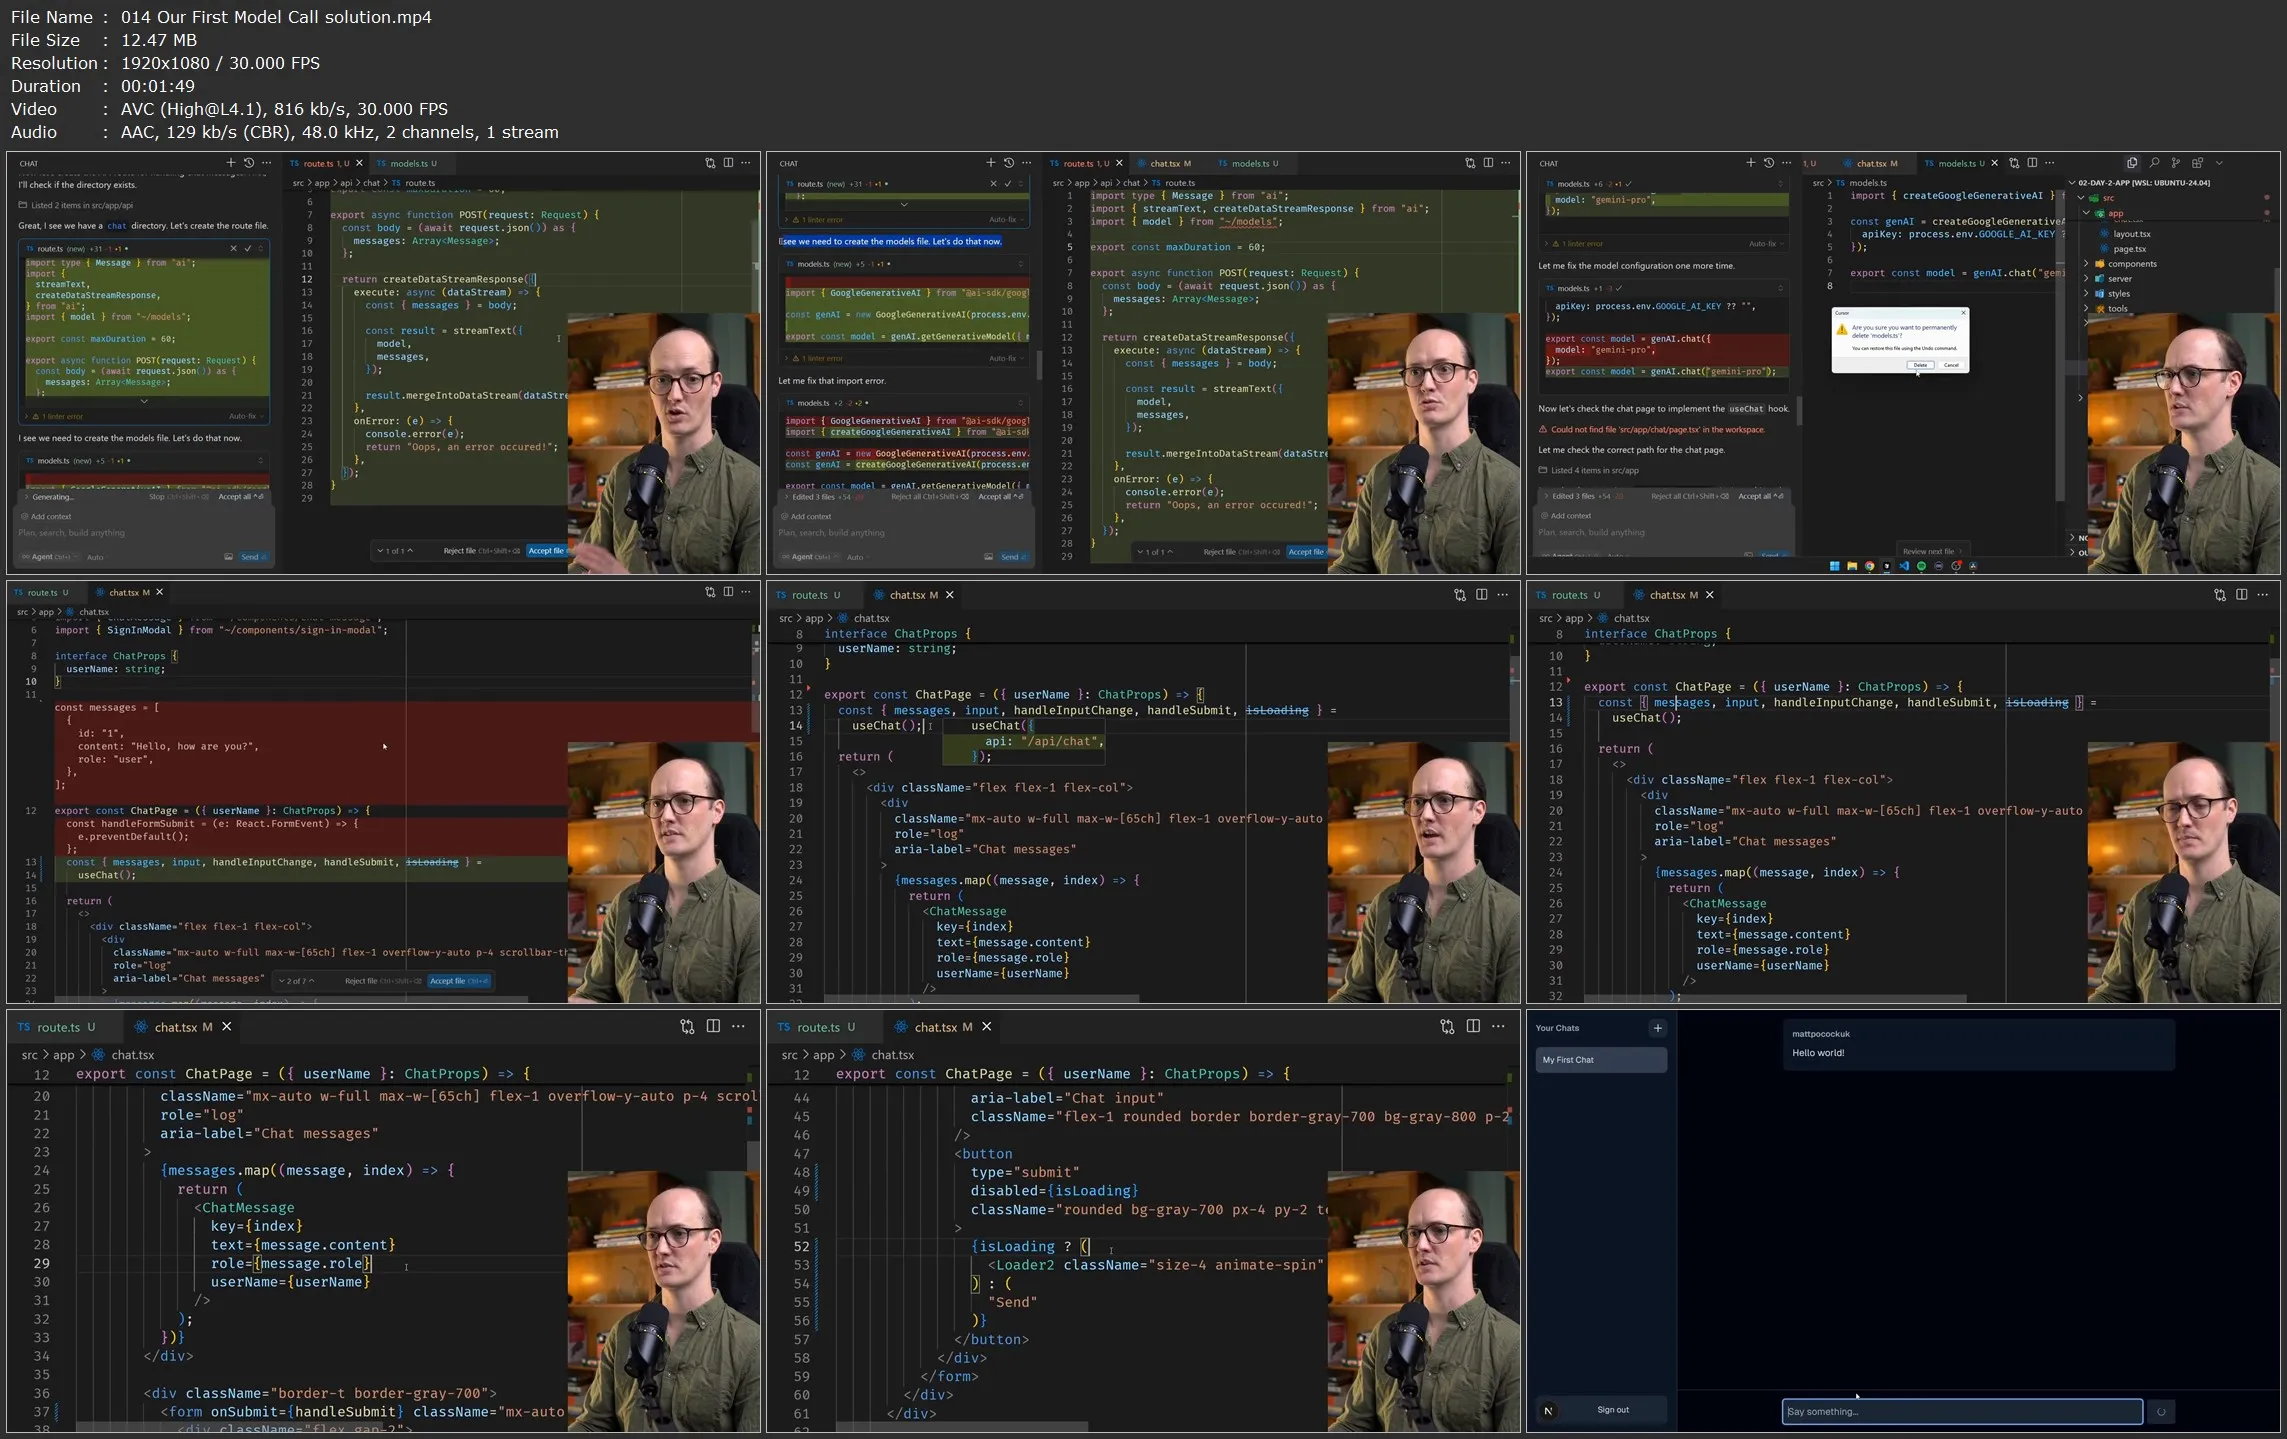2287x1439 pixels.
Task: Click the chat breadcrumb segment in the Generating... frame
Action: tap(371, 183)
